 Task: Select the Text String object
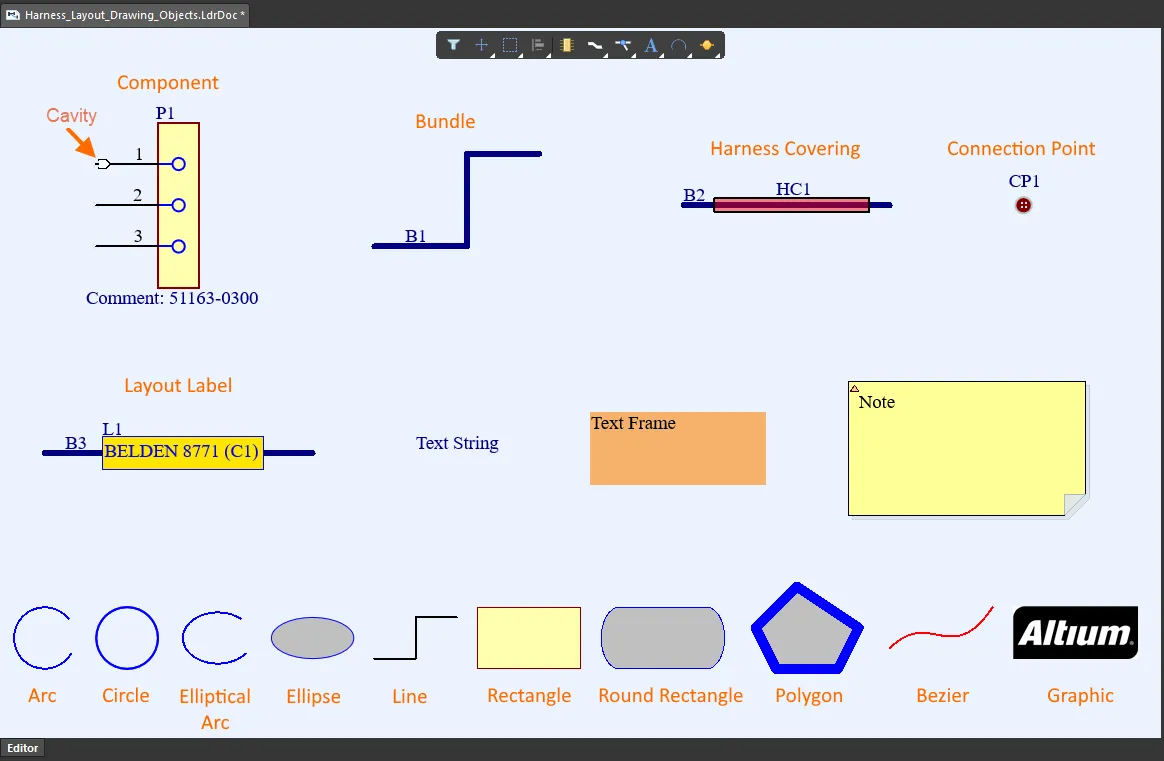457,443
